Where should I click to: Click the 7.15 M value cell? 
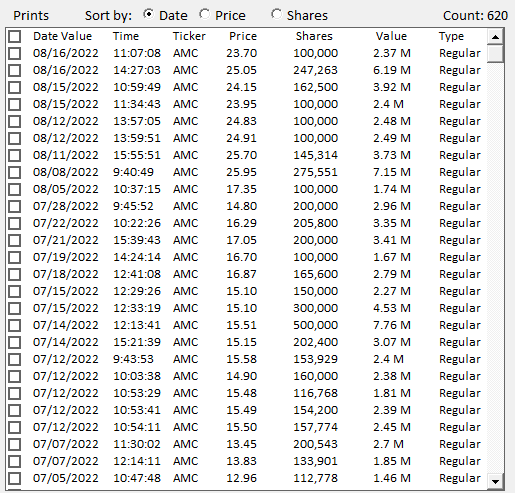(x=392, y=172)
